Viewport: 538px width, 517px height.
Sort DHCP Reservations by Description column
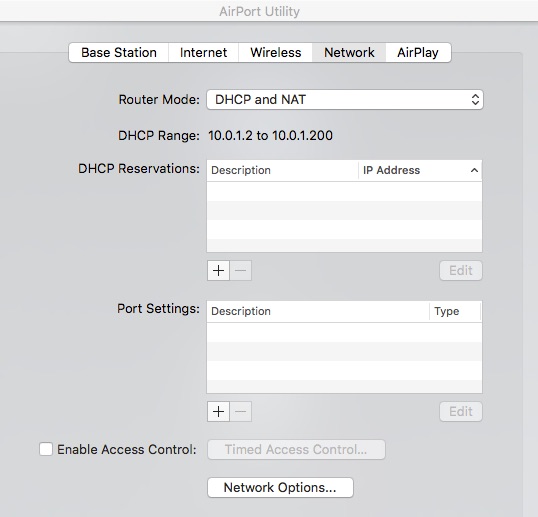(x=283, y=170)
